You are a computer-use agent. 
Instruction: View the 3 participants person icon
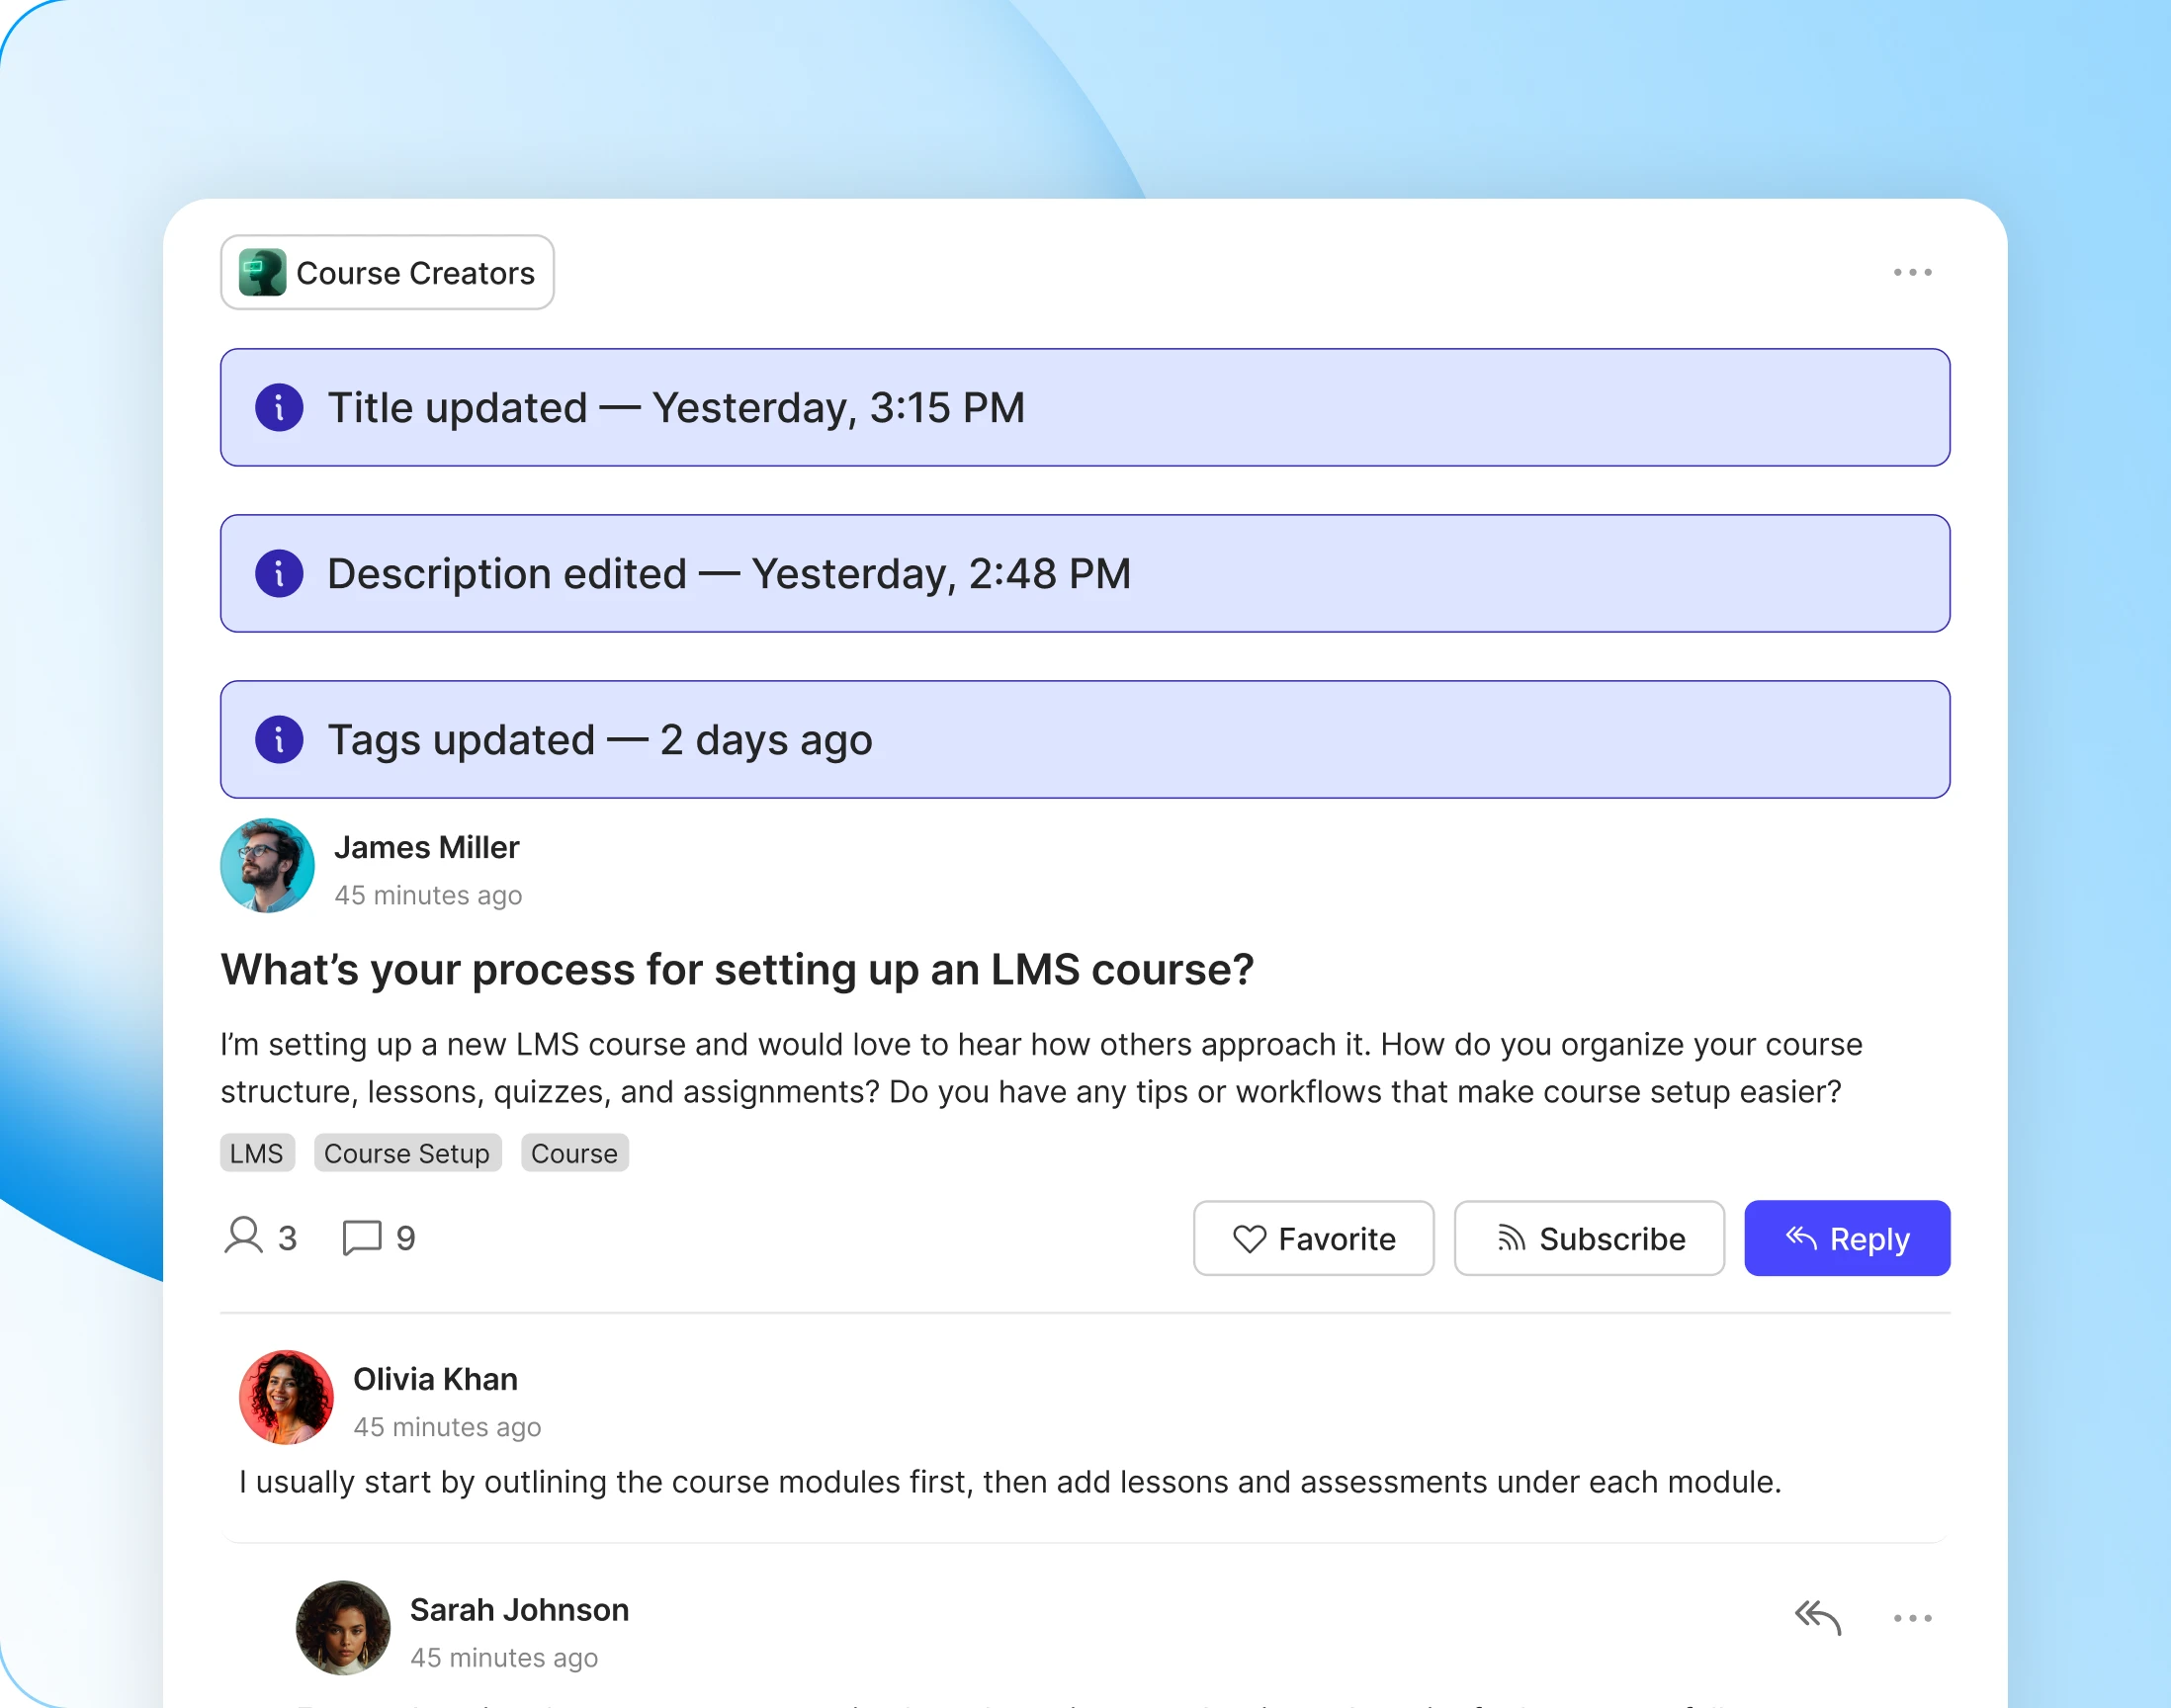point(243,1236)
